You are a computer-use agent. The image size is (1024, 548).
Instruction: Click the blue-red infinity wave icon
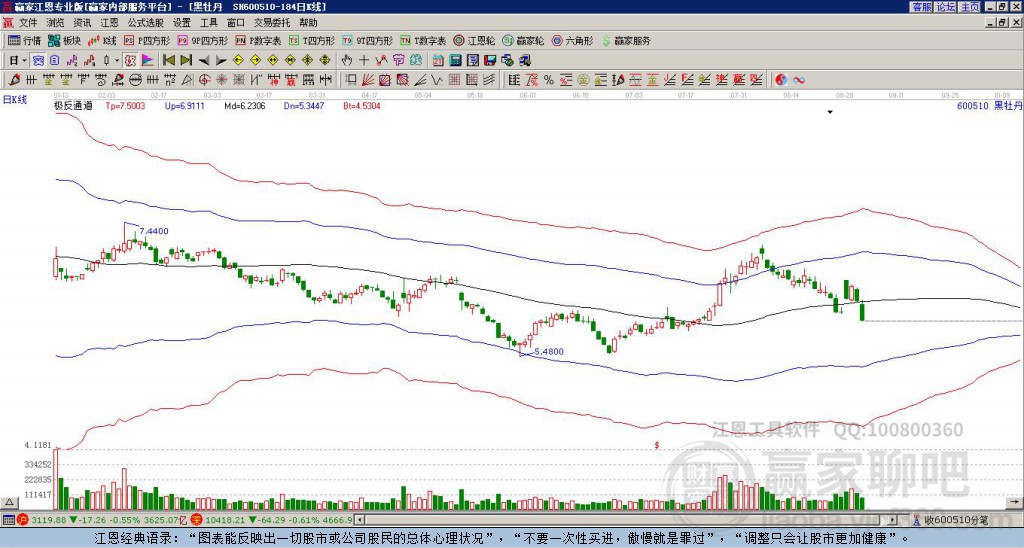(x=799, y=80)
